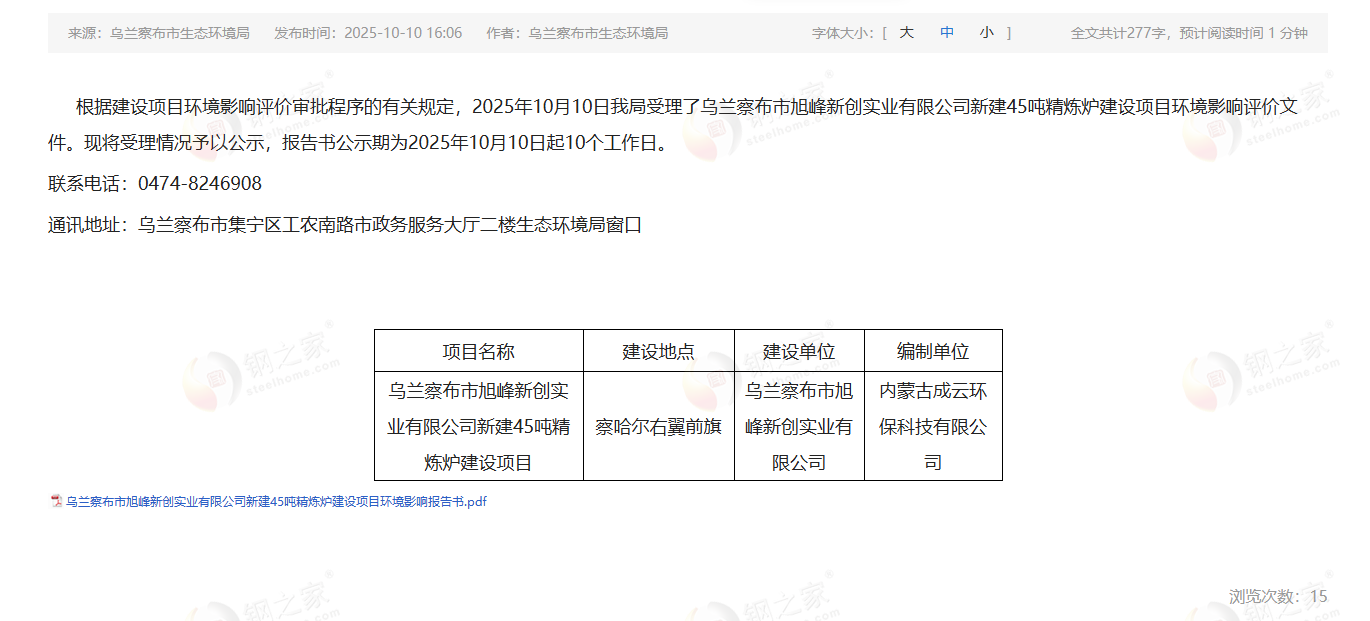1370x621 pixels.
Task: Click the 建设单位 table header cell
Action: point(799,352)
